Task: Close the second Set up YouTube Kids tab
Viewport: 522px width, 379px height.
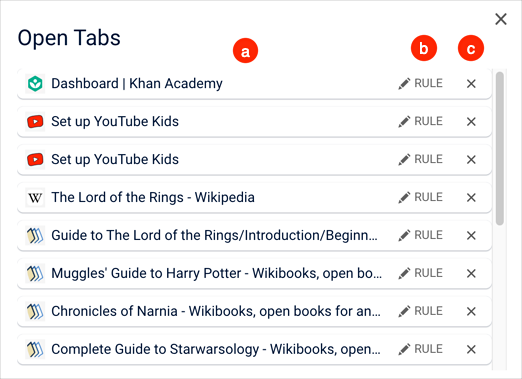Action: 471,160
